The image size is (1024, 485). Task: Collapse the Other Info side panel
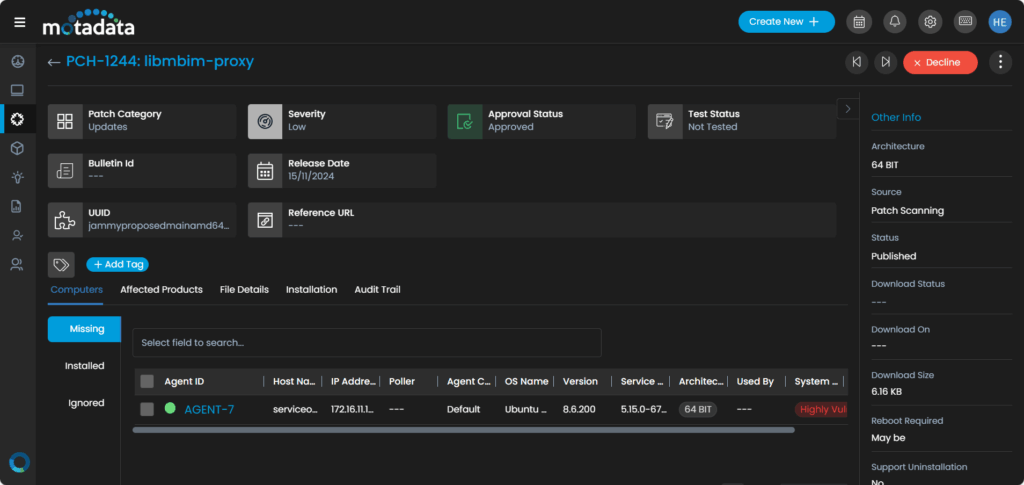[x=848, y=108]
